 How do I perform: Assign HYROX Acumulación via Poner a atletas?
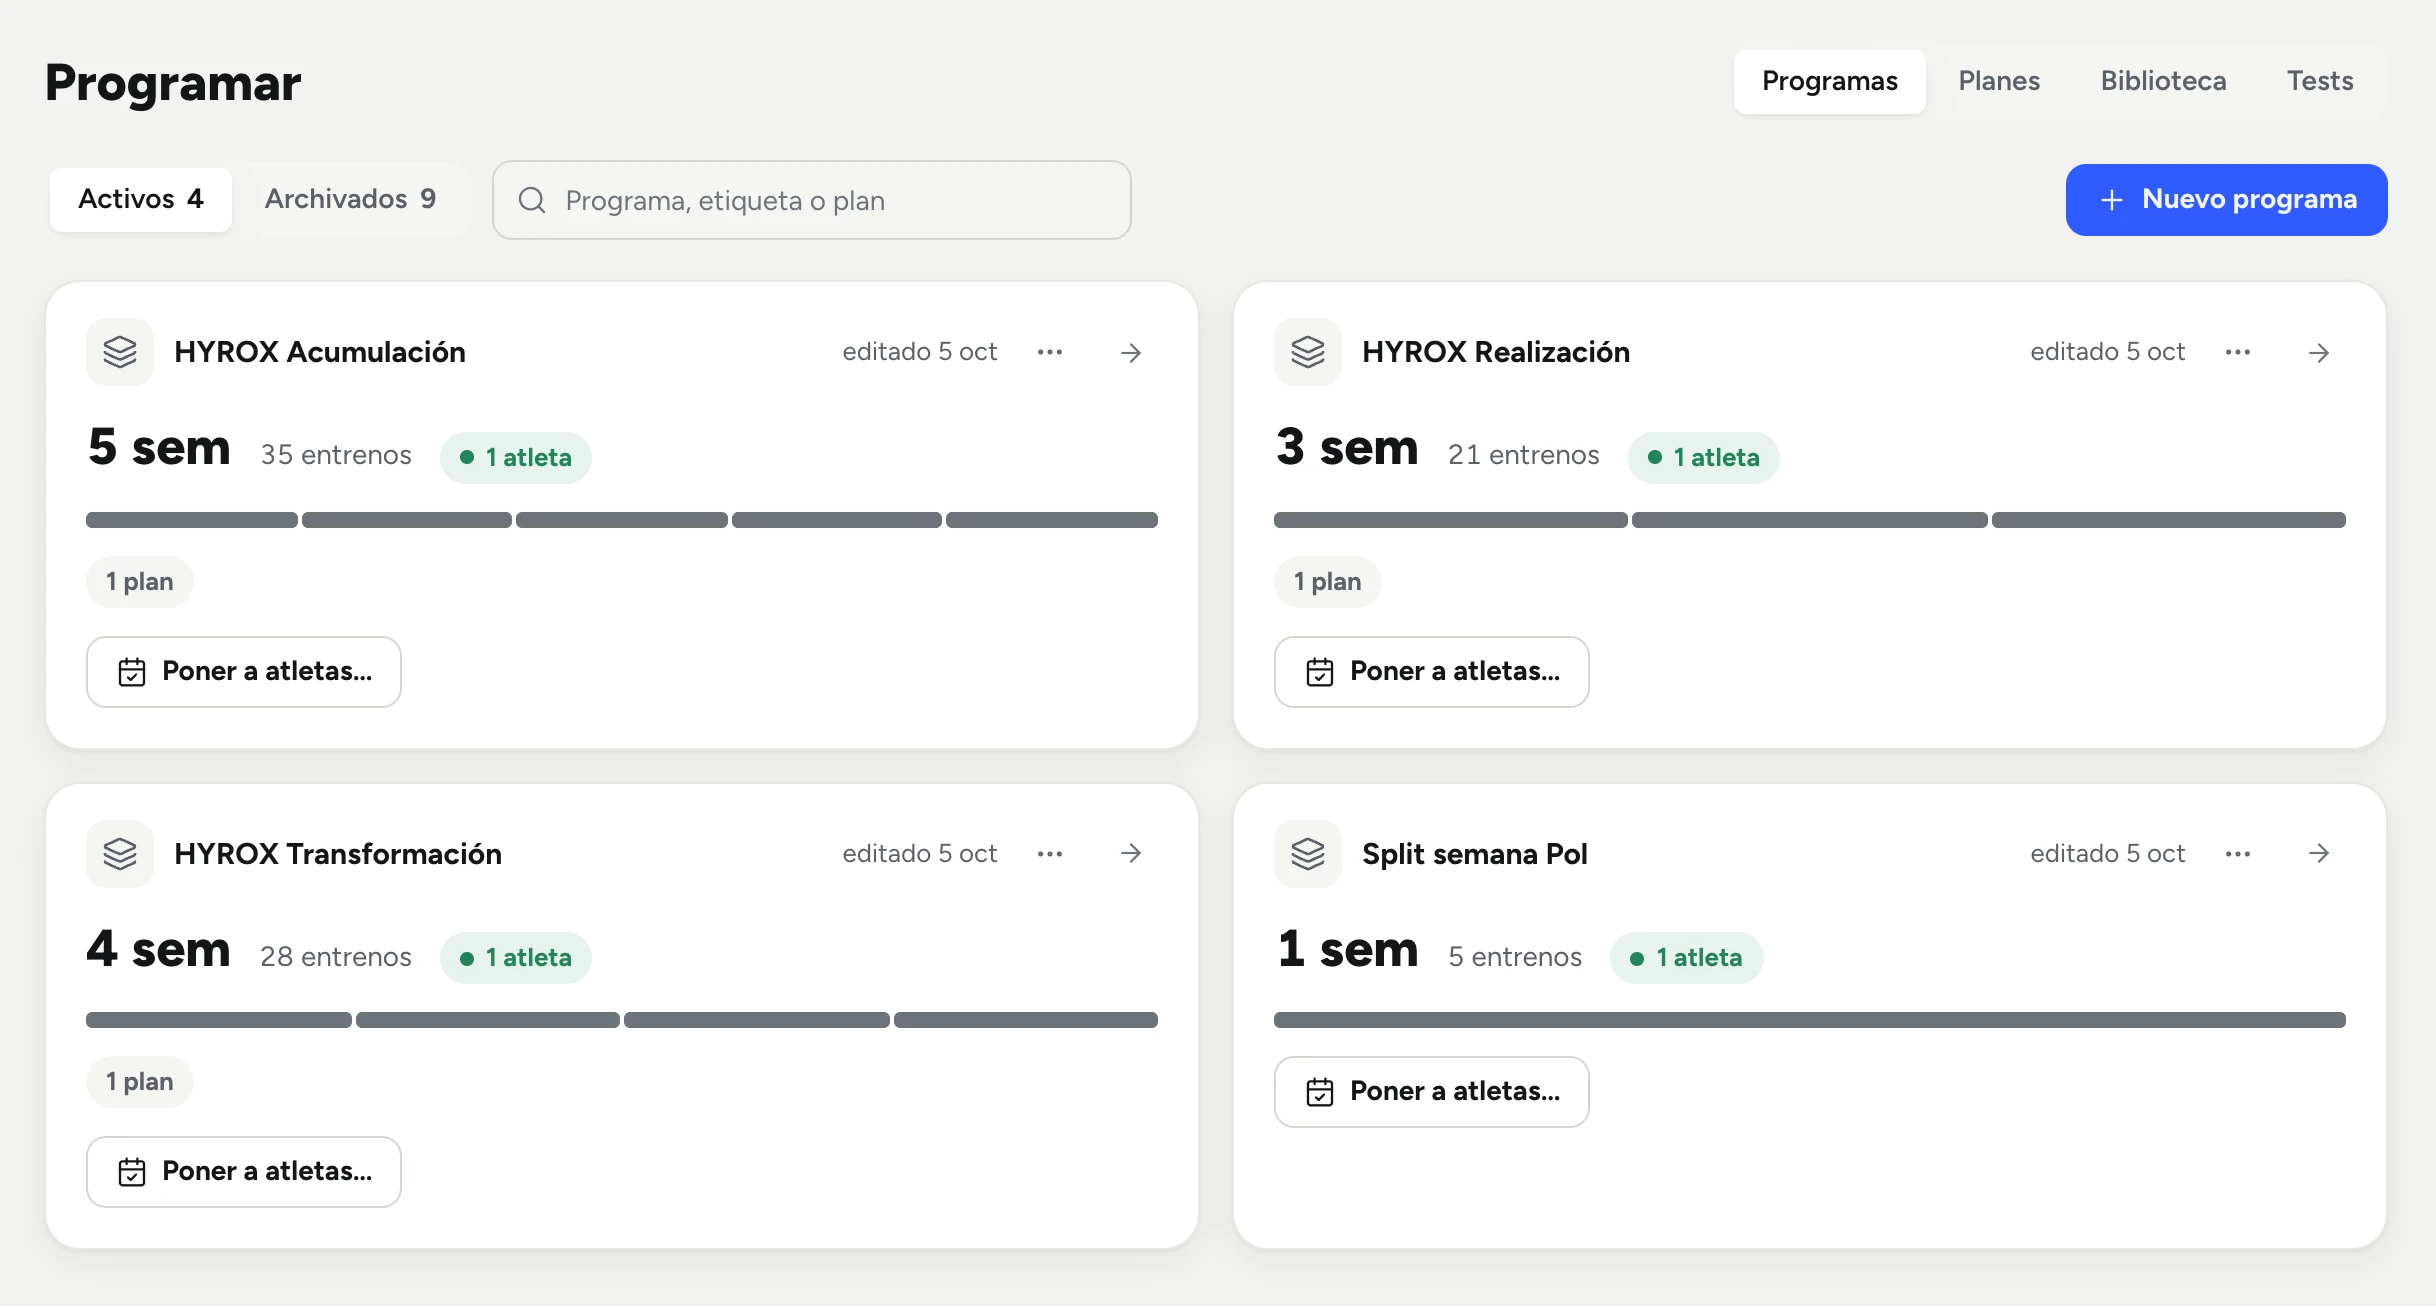(x=244, y=672)
